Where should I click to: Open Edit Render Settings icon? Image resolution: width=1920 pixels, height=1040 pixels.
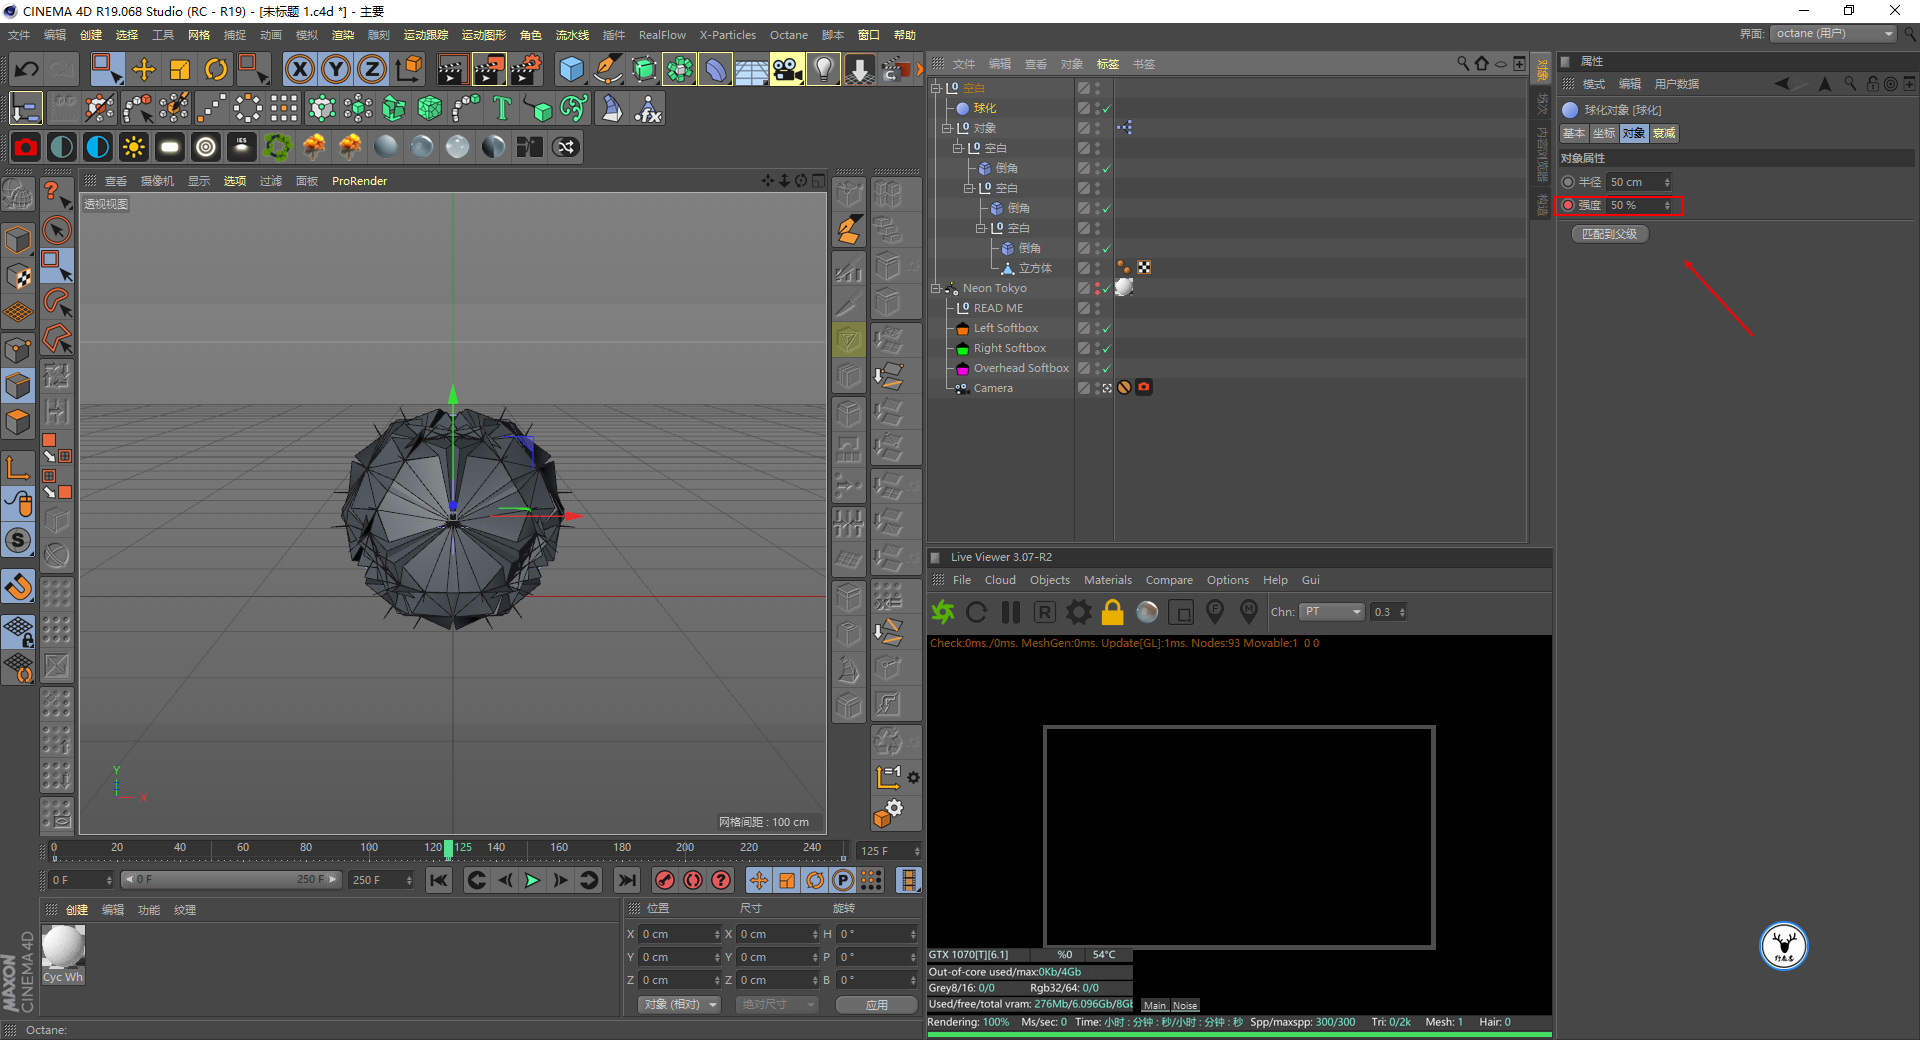[x=526, y=69]
